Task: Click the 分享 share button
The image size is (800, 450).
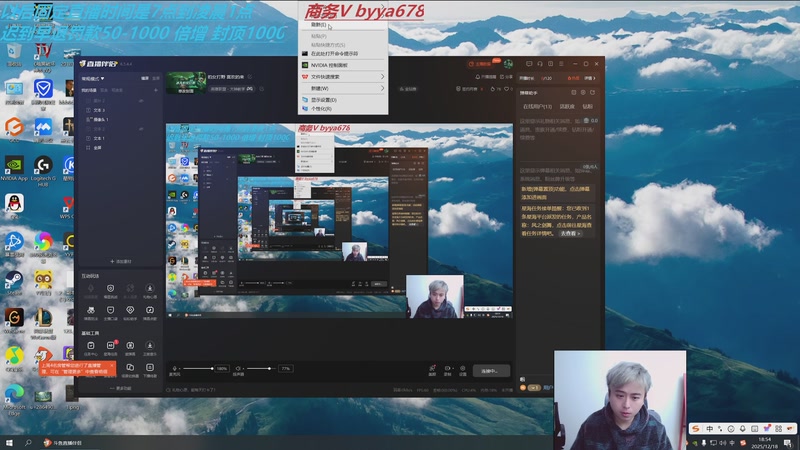Action: 506,77
